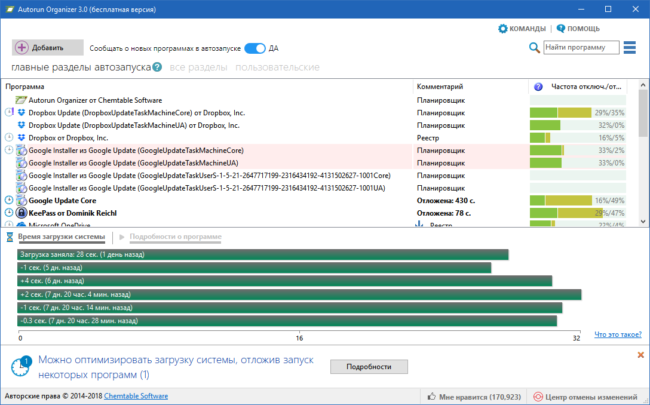Click -1 сек. (5 дн. назад) bar
This screenshot has width=650, height=405.
[x=254, y=268]
